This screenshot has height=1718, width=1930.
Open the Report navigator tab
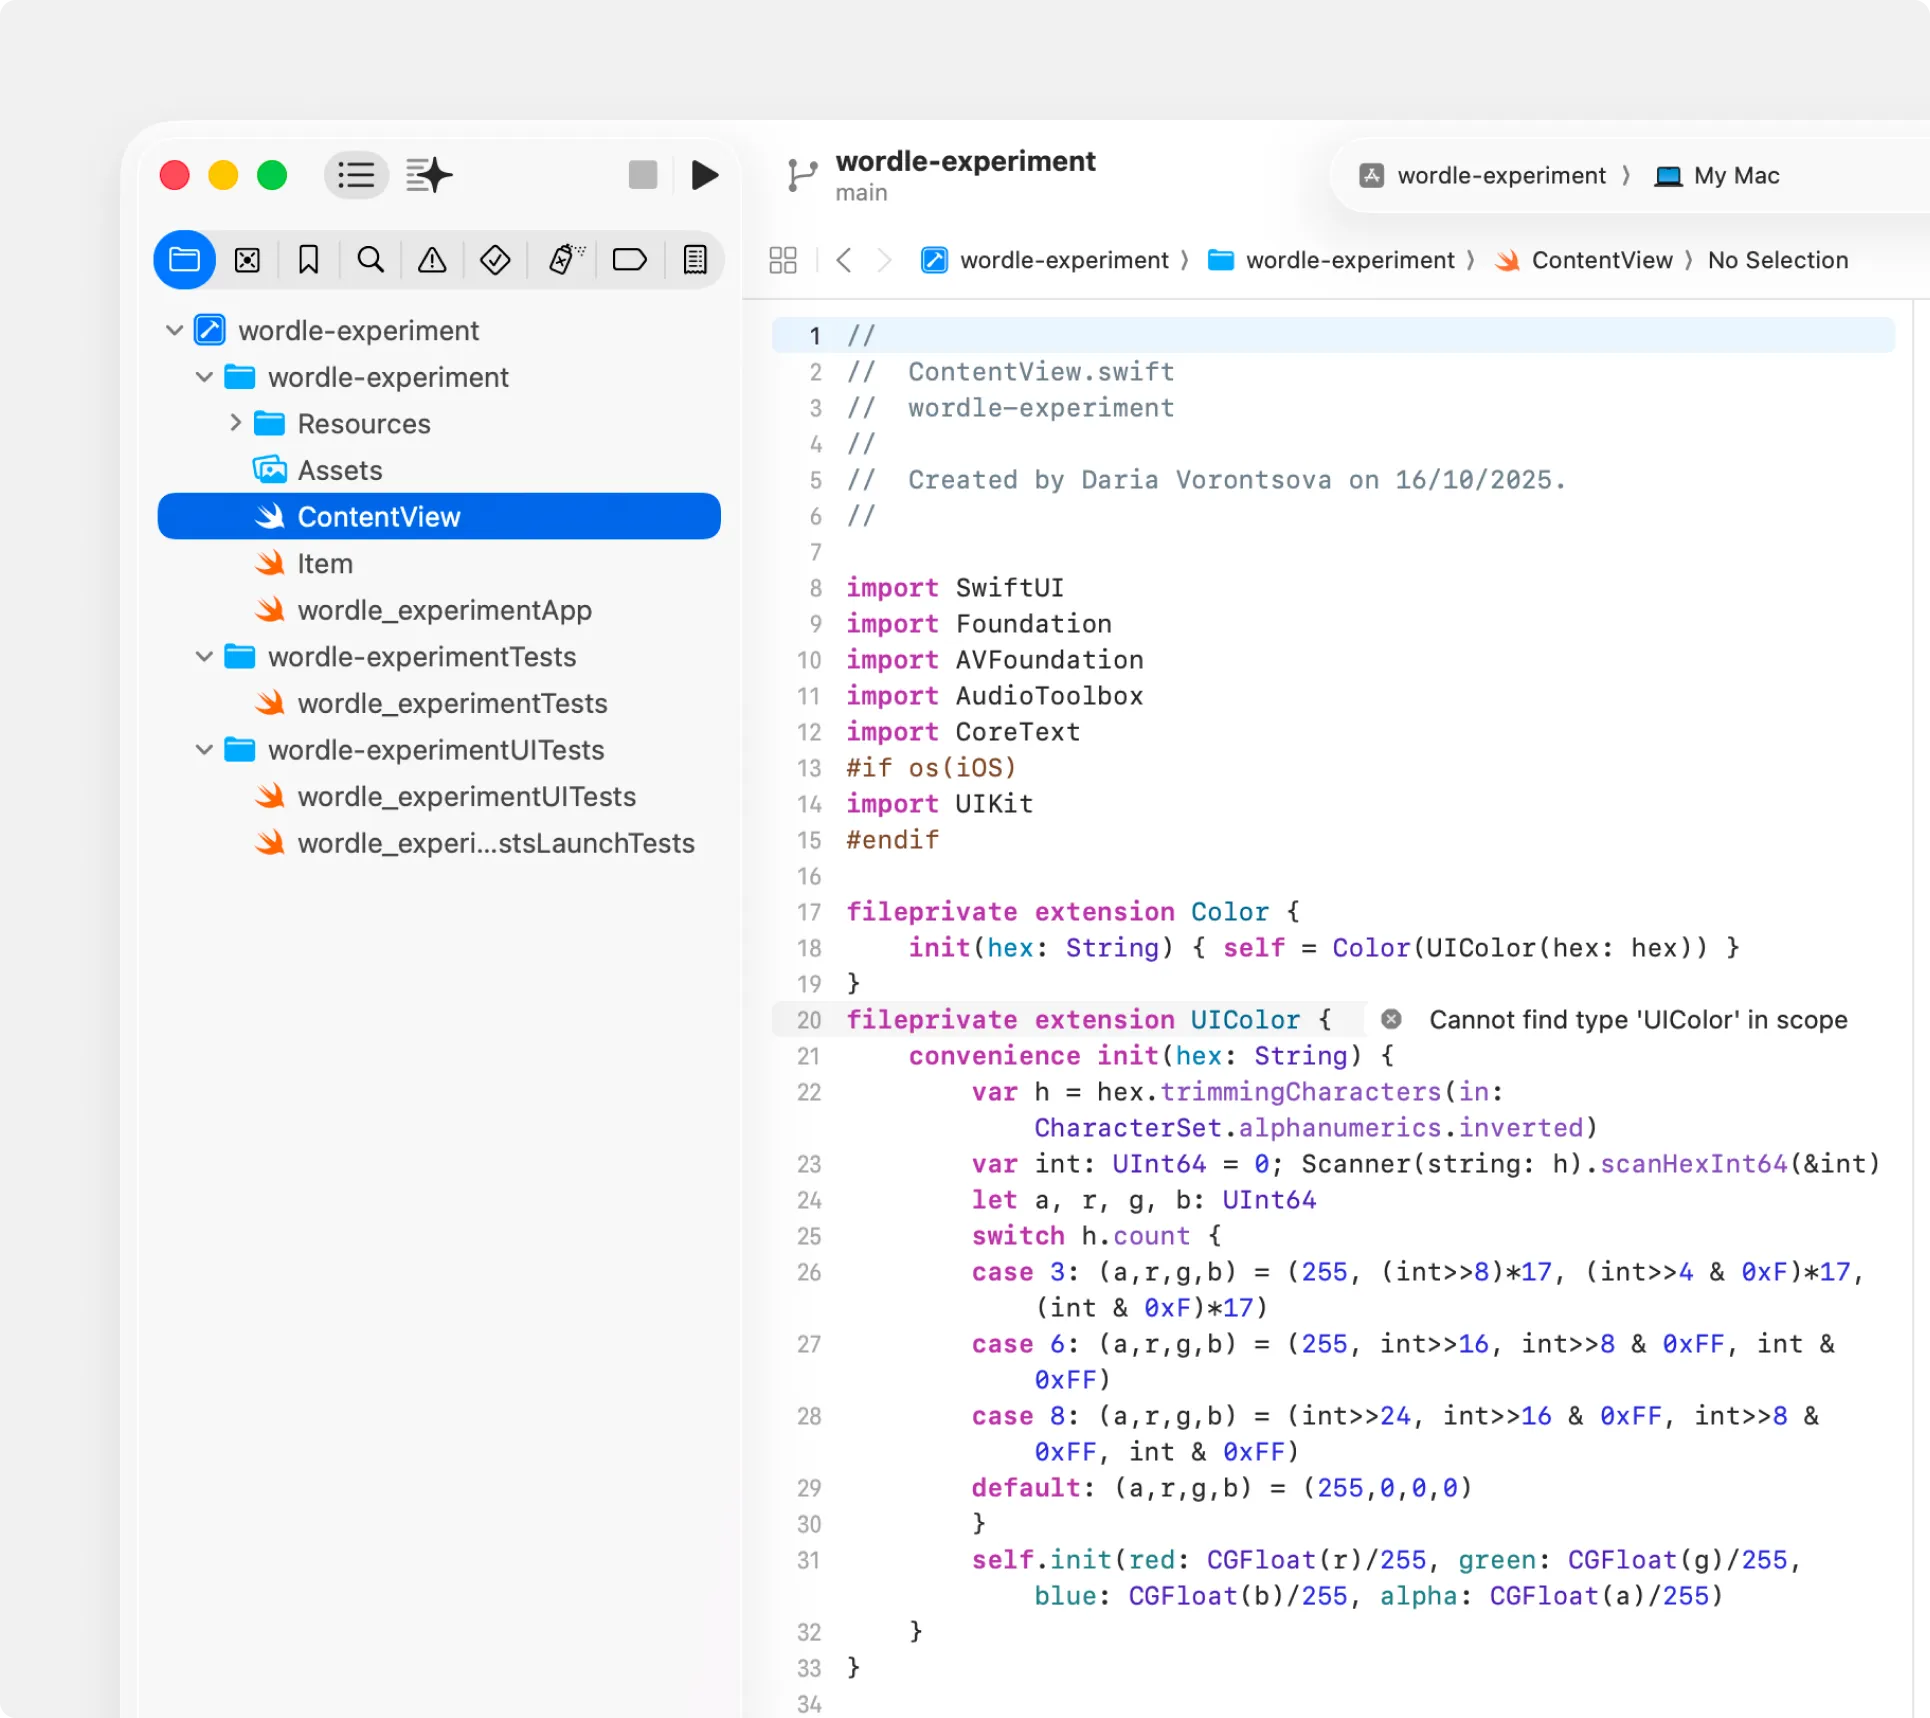(x=695, y=260)
